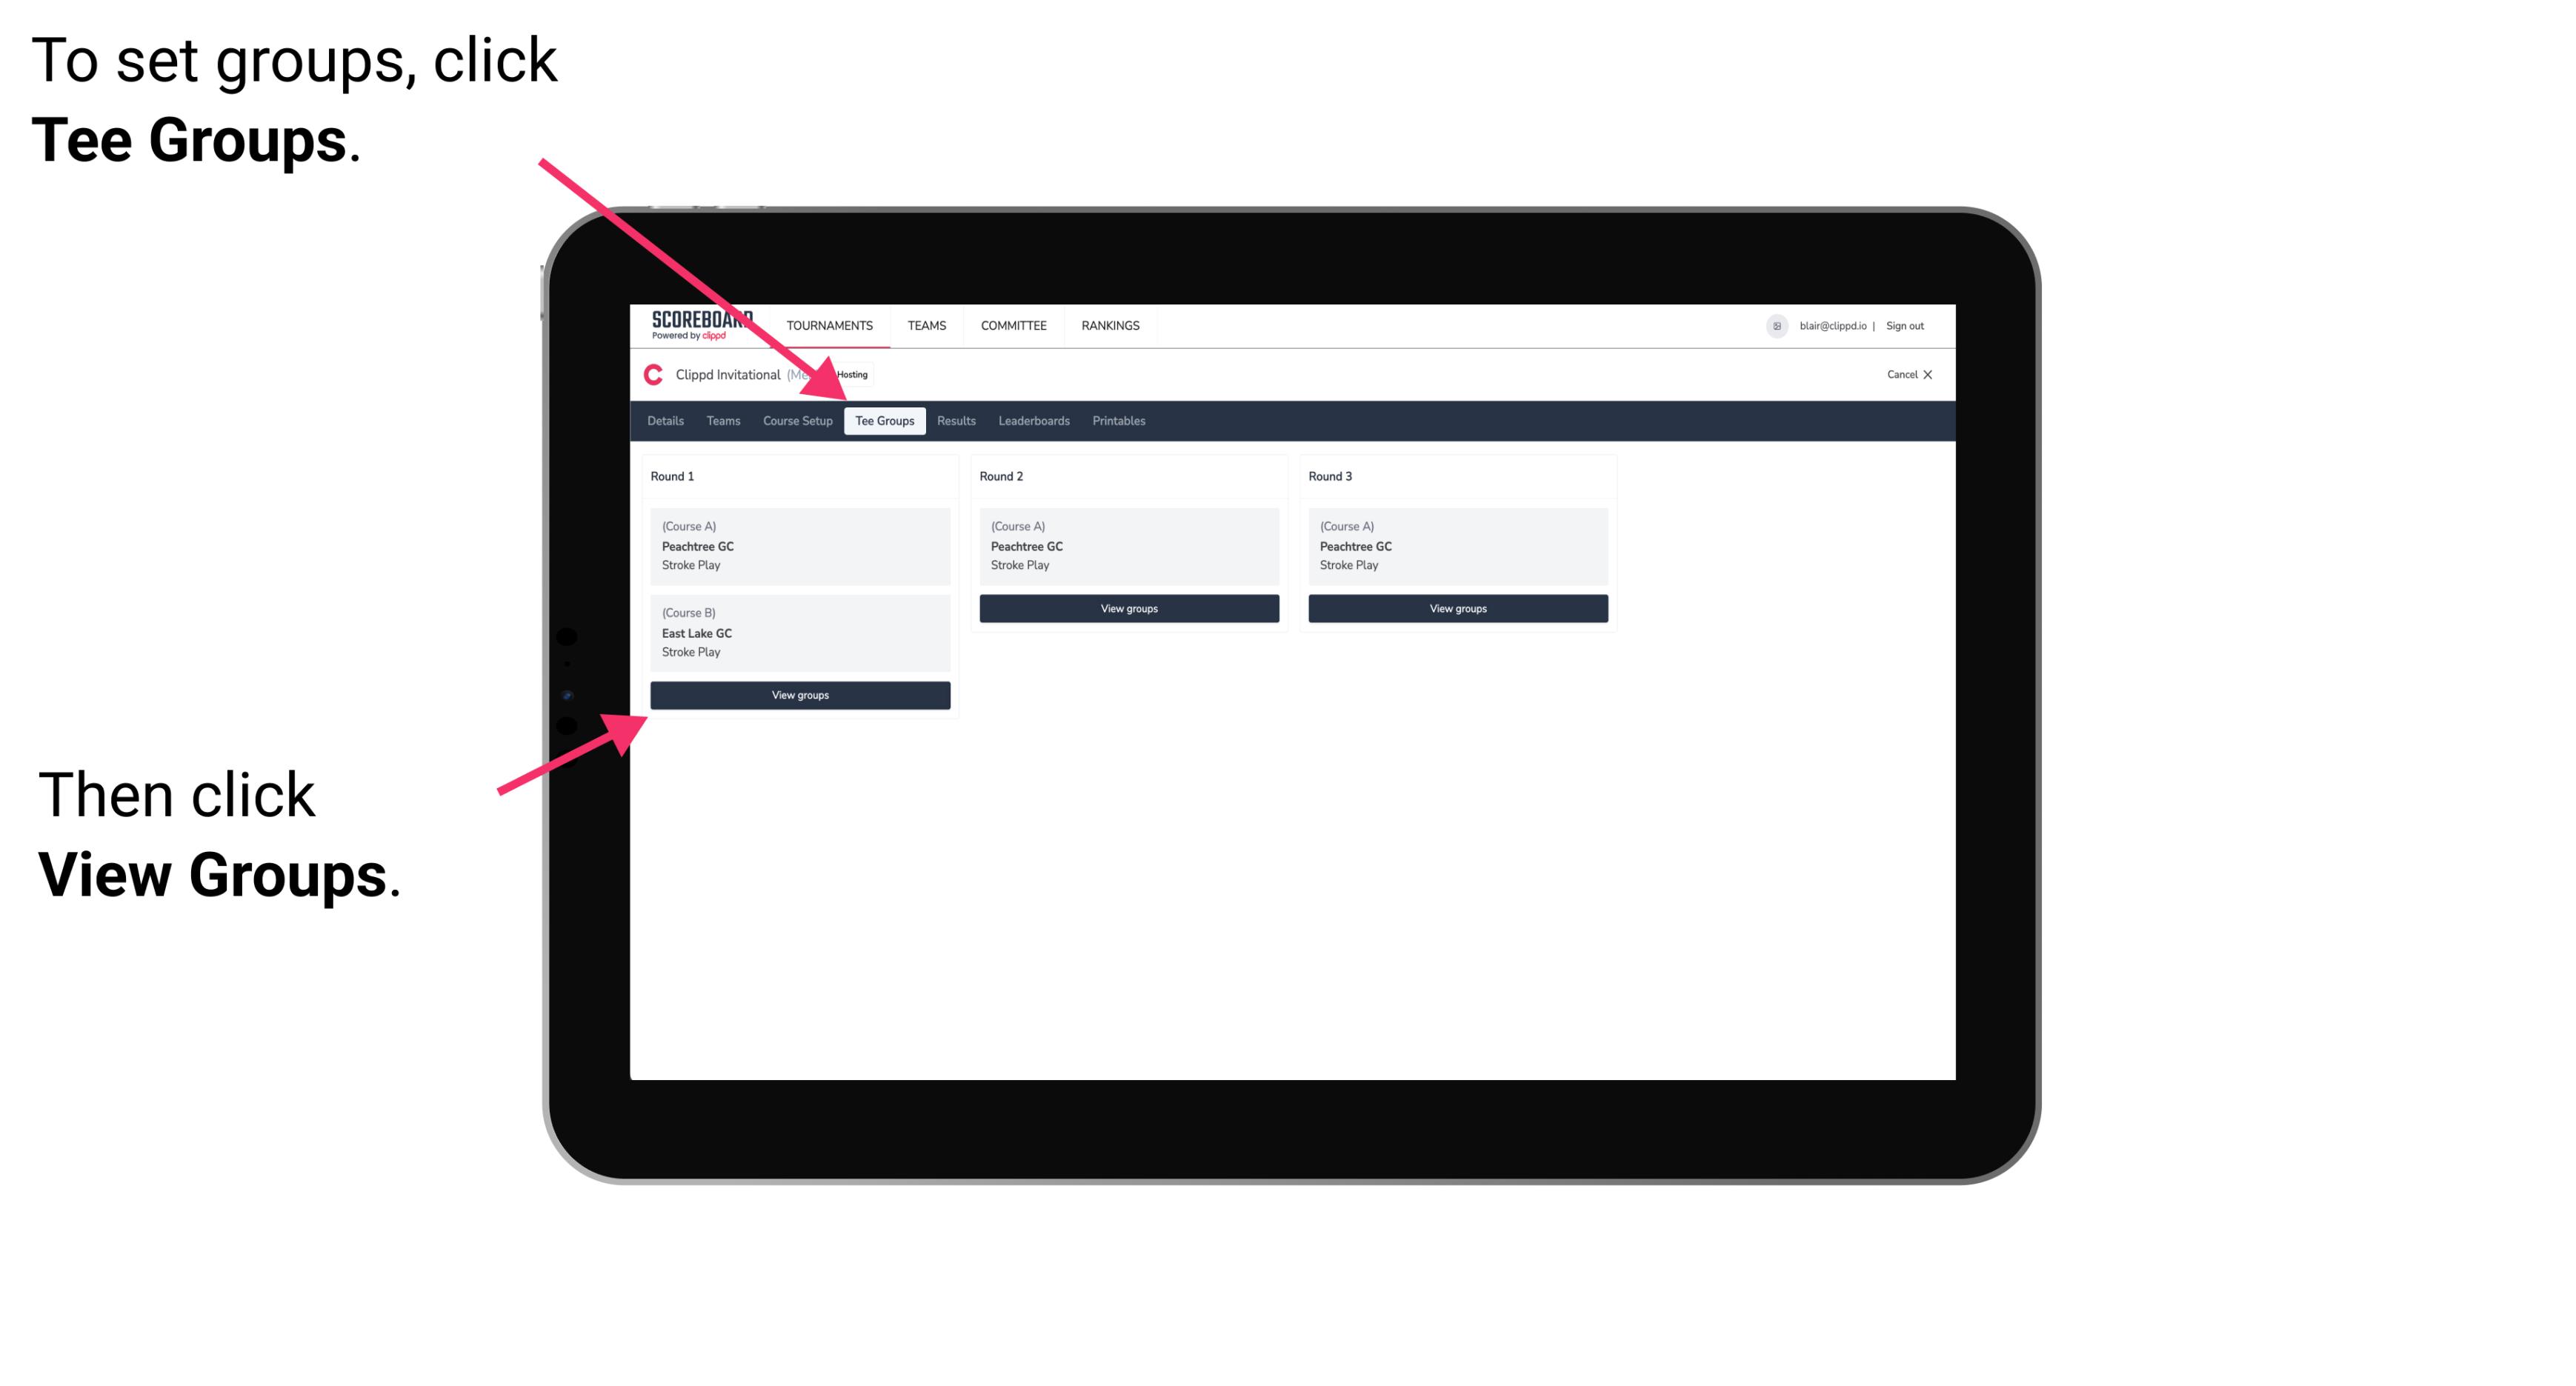Click the Rankings navigation item

point(1111,326)
